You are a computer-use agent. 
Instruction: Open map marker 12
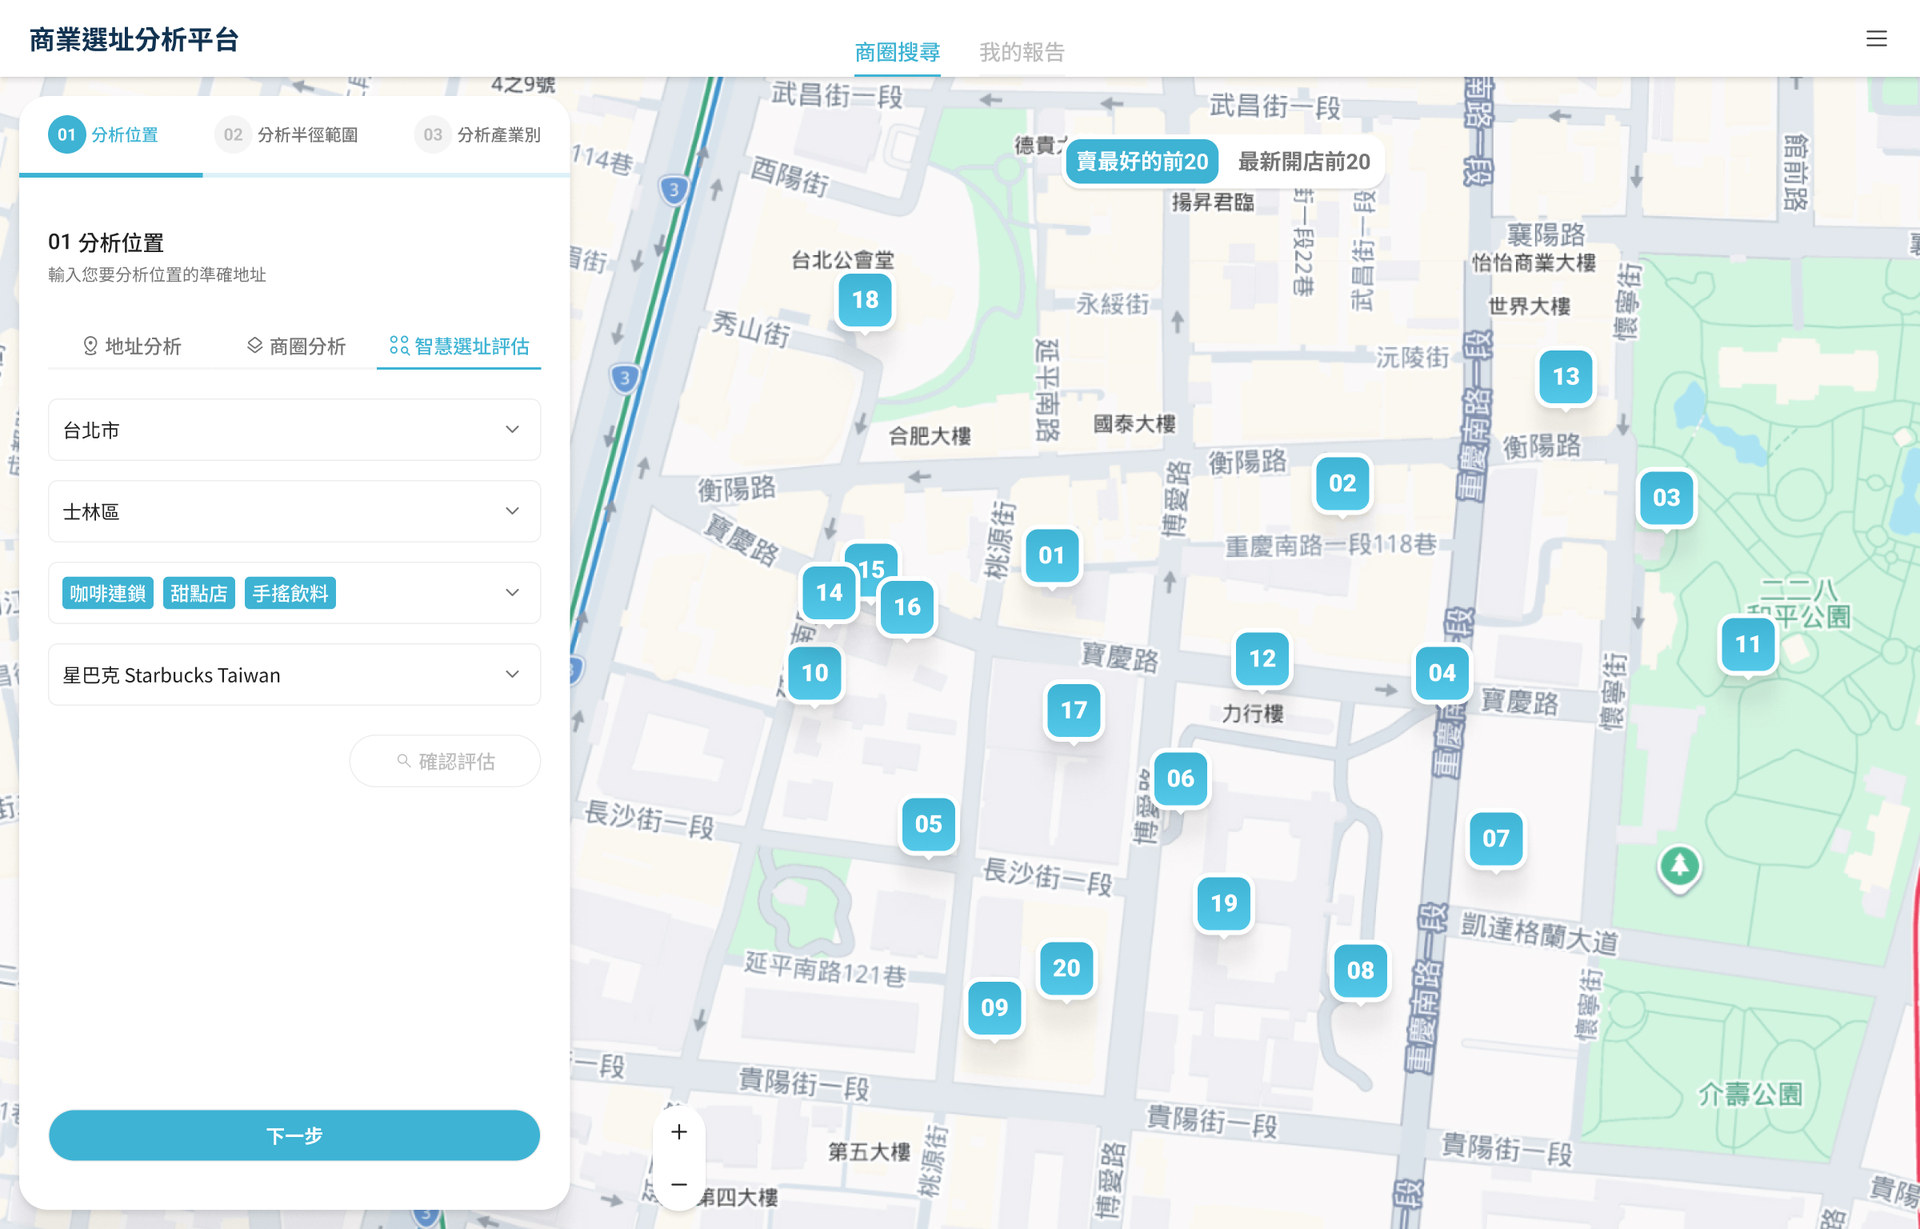tap(1262, 659)
